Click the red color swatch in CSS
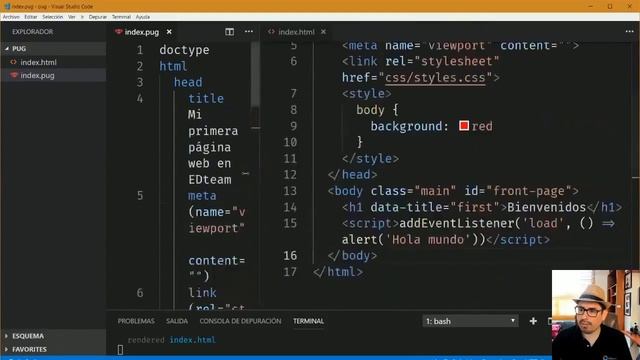This screenshot has height=360, width=640. pyautogui.click(x=464, y=126)
